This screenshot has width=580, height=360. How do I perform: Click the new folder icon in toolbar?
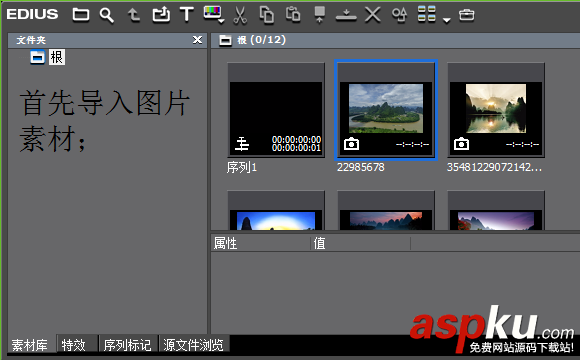pos(81,15)
